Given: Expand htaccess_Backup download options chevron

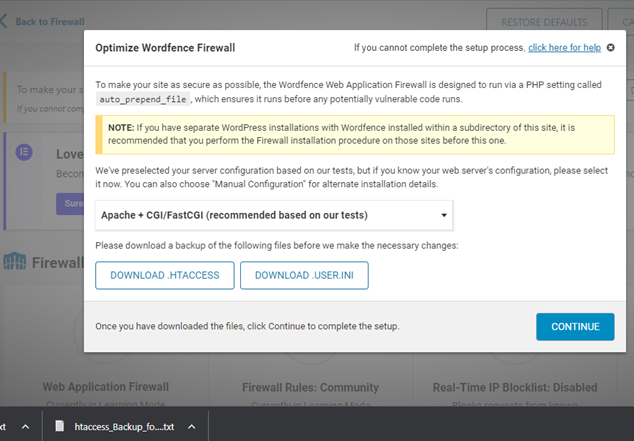Looking at the screenshot, I should tap(191, 426).
